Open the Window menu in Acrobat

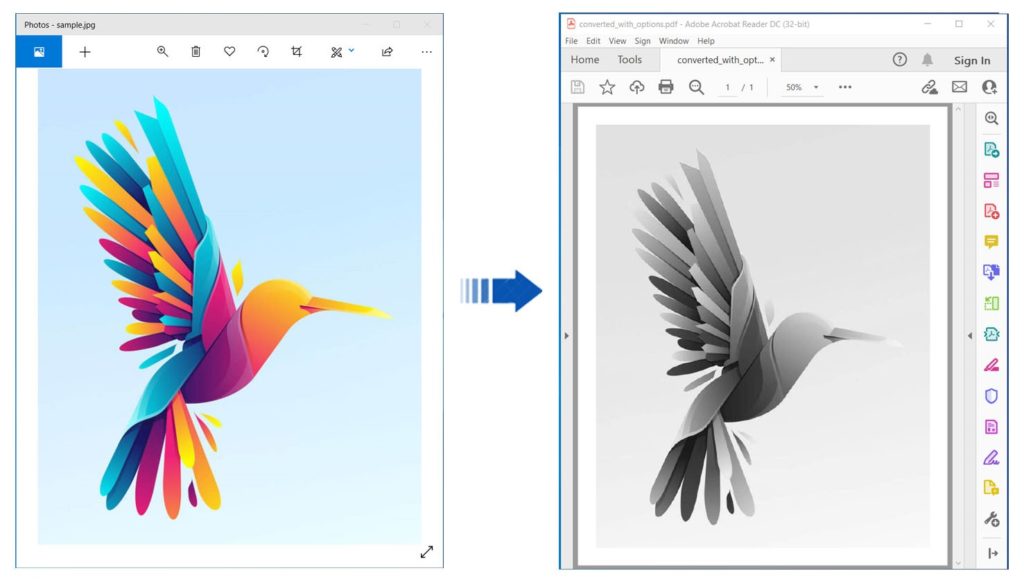click(674, 41)
